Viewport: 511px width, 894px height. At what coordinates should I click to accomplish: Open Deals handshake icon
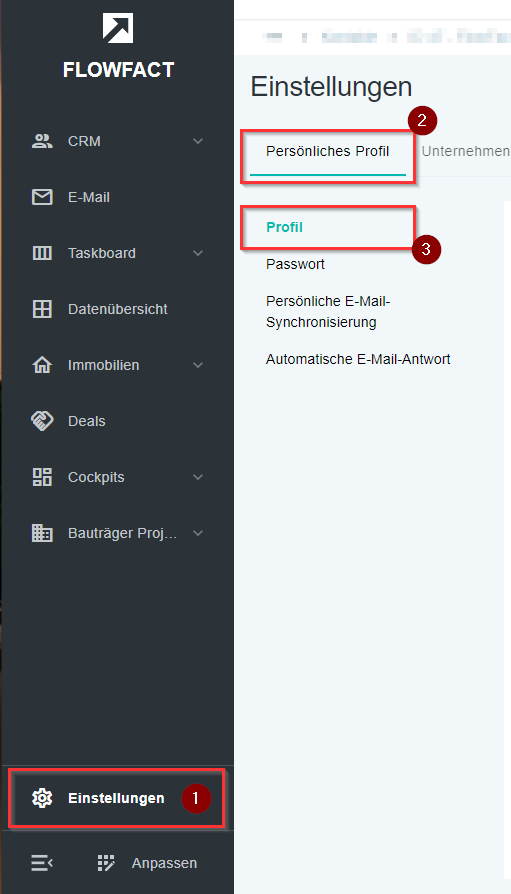(x=42, y=421)
